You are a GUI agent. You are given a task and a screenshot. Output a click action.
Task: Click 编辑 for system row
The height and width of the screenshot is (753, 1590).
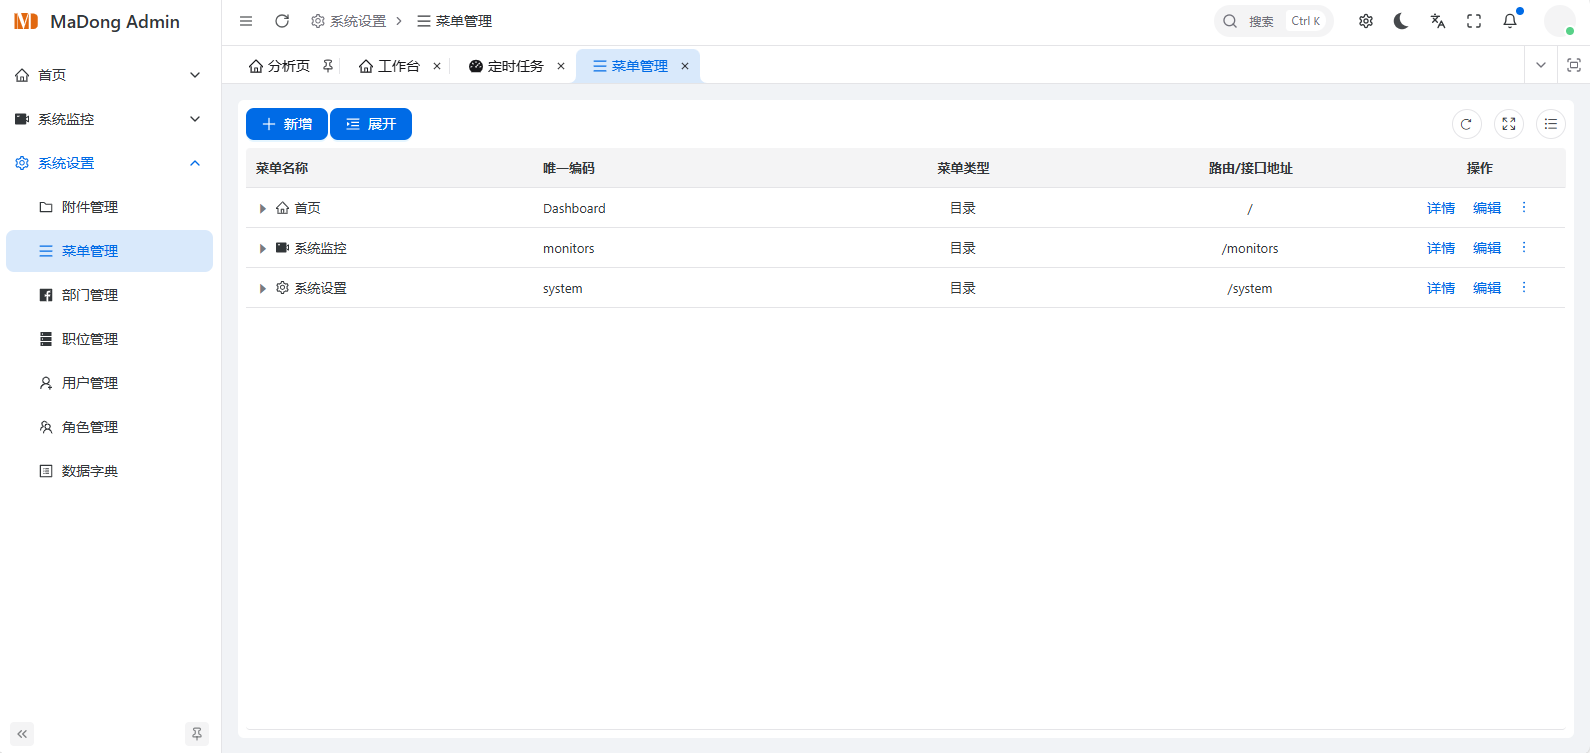[1487, 288]
